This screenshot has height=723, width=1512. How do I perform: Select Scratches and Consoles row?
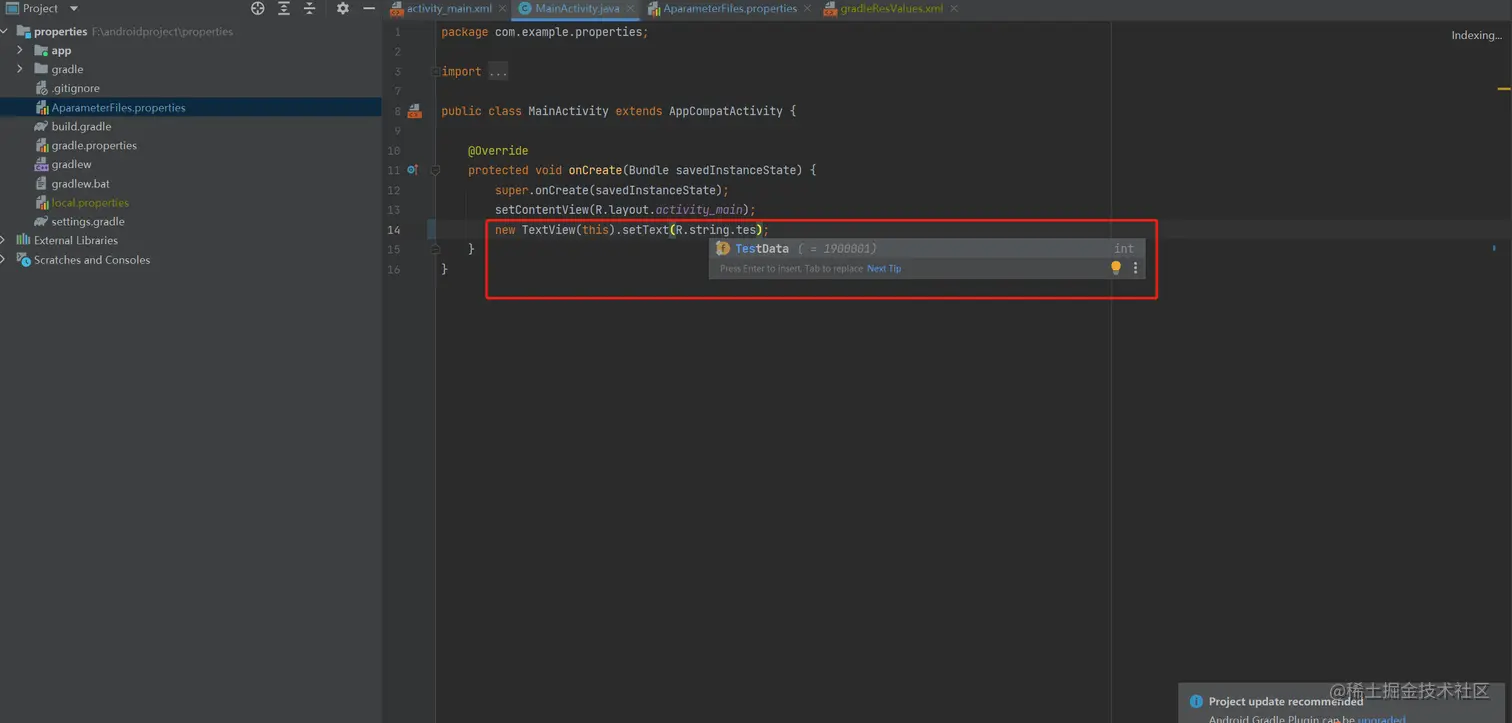pos(191,259)
